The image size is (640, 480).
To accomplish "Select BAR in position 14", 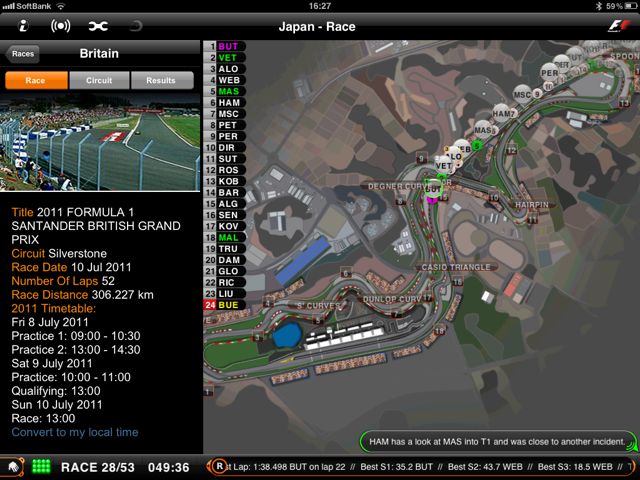I will [x=225, y=192].
